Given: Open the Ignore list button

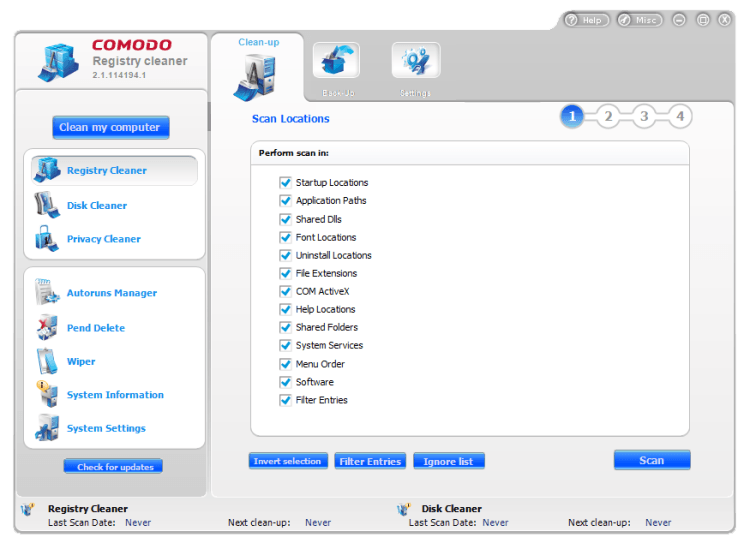Looking at the screenshot, I should (x=449, y=461).
